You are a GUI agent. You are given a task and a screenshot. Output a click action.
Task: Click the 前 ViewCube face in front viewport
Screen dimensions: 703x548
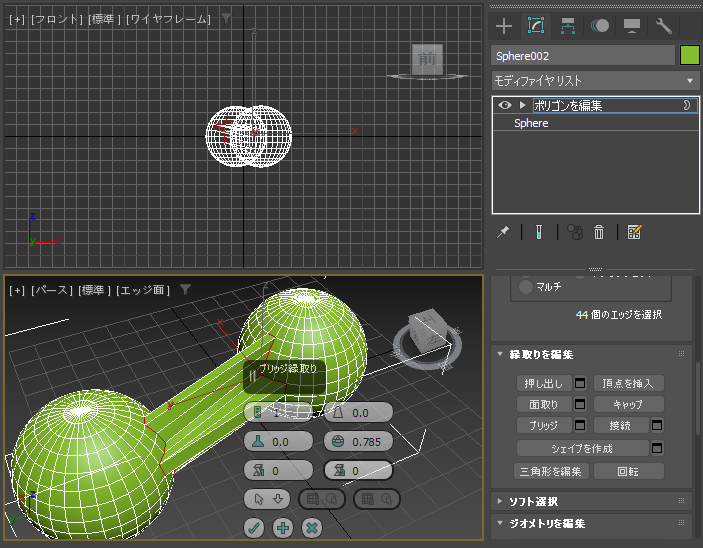click(427, 59)
